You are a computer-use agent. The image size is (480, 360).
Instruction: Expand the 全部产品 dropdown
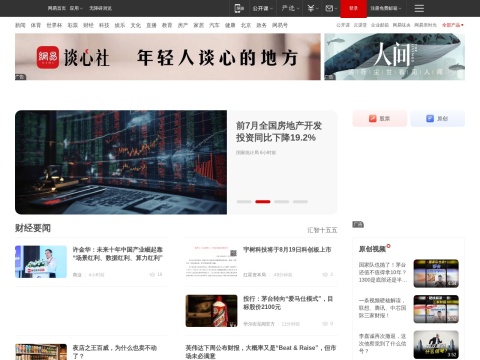pyautogui.click(x=453, y=25)
